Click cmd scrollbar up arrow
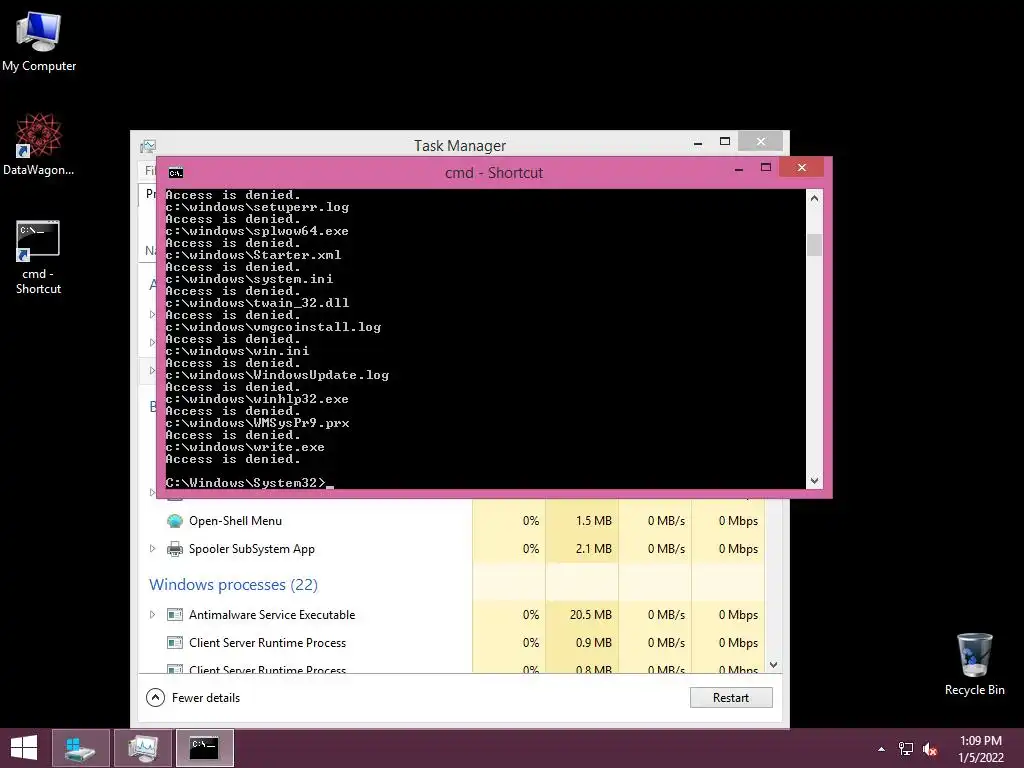Screen dimensions: 1024x768 814,198
